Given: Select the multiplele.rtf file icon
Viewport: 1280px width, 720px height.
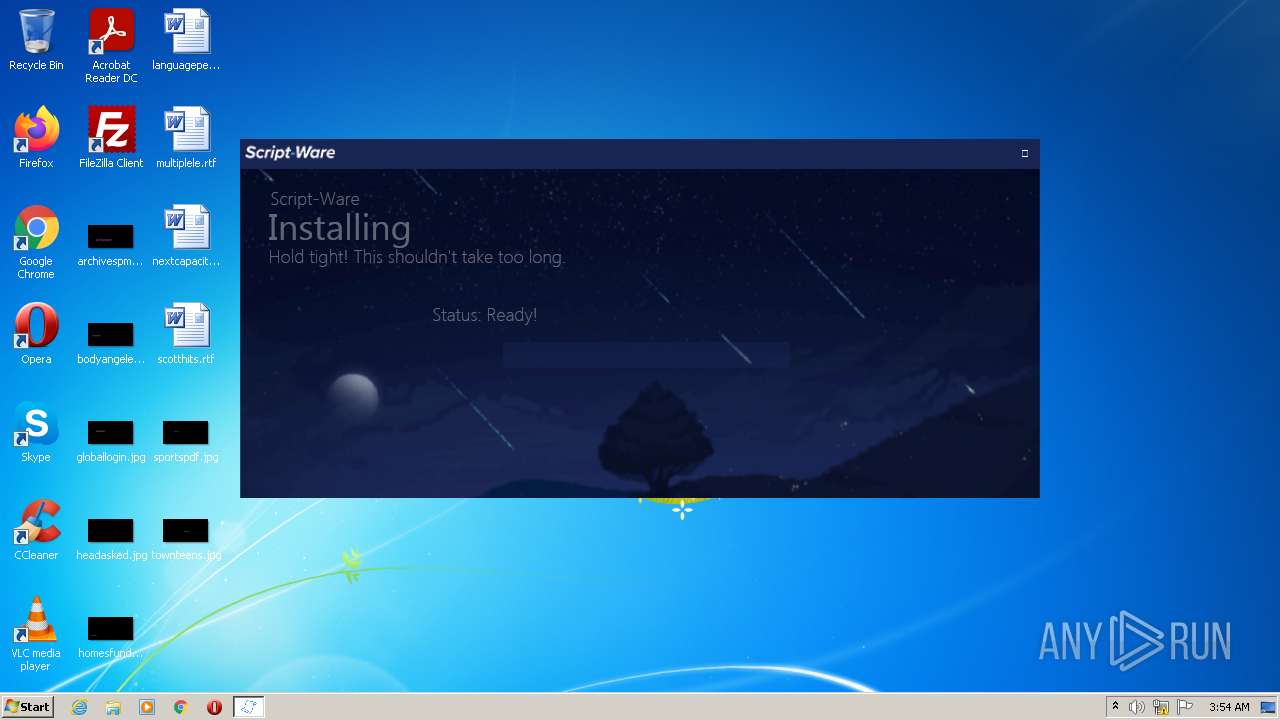Looking at the screenshot, I should [186, 138].
